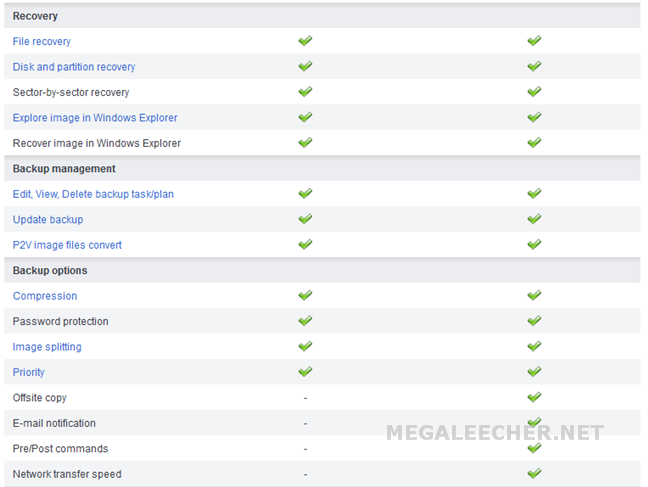Click the Backup management section header
648x487 pixels.
[322, 169]
